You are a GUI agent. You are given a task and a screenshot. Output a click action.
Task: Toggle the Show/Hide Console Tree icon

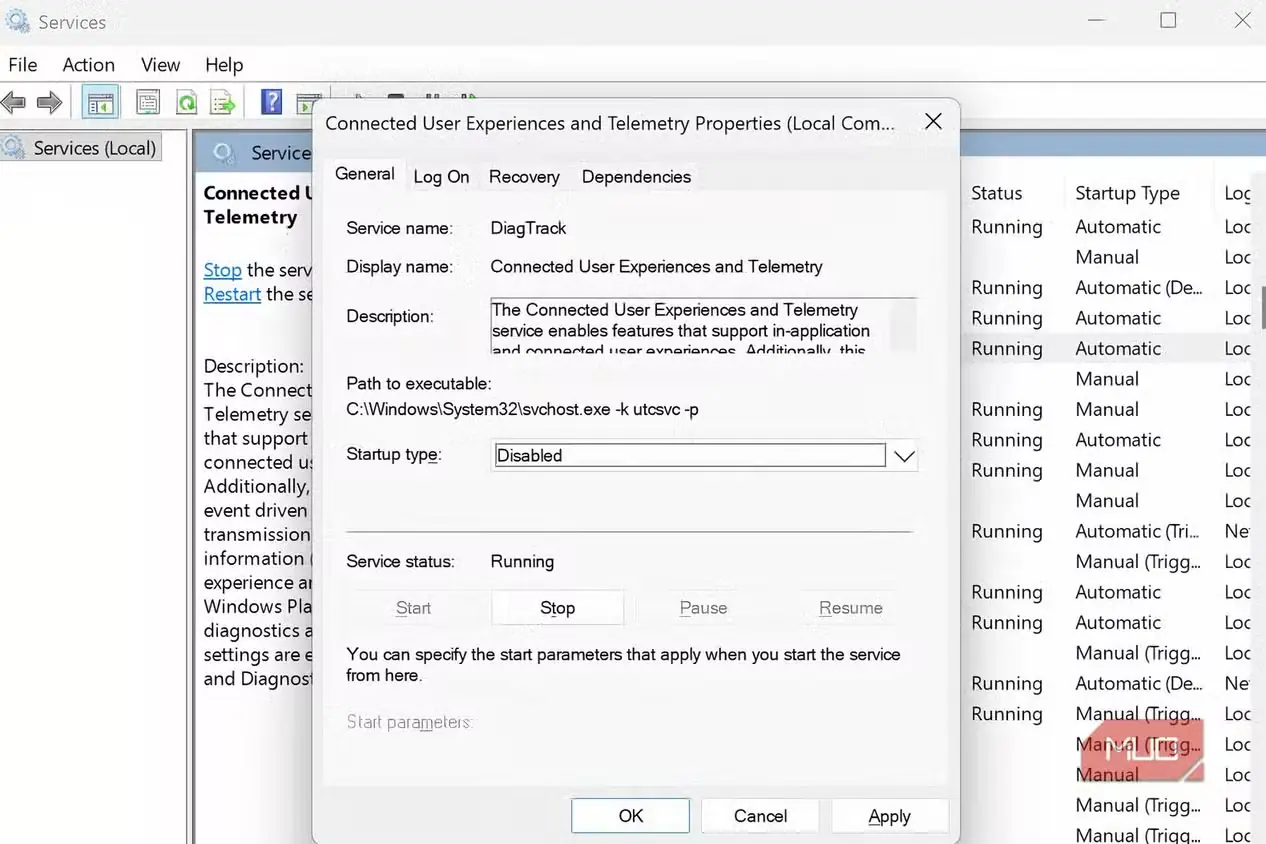100,102
